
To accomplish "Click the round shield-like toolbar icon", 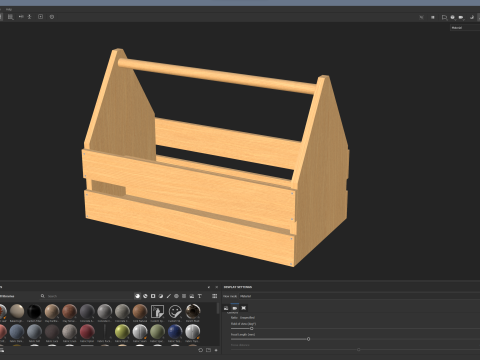I will pyautogui.click(x=52, y=17).
